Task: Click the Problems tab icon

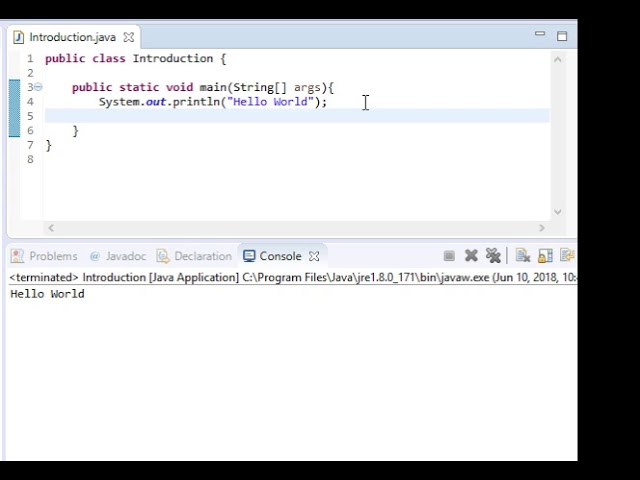Action: tap(17, 256)
